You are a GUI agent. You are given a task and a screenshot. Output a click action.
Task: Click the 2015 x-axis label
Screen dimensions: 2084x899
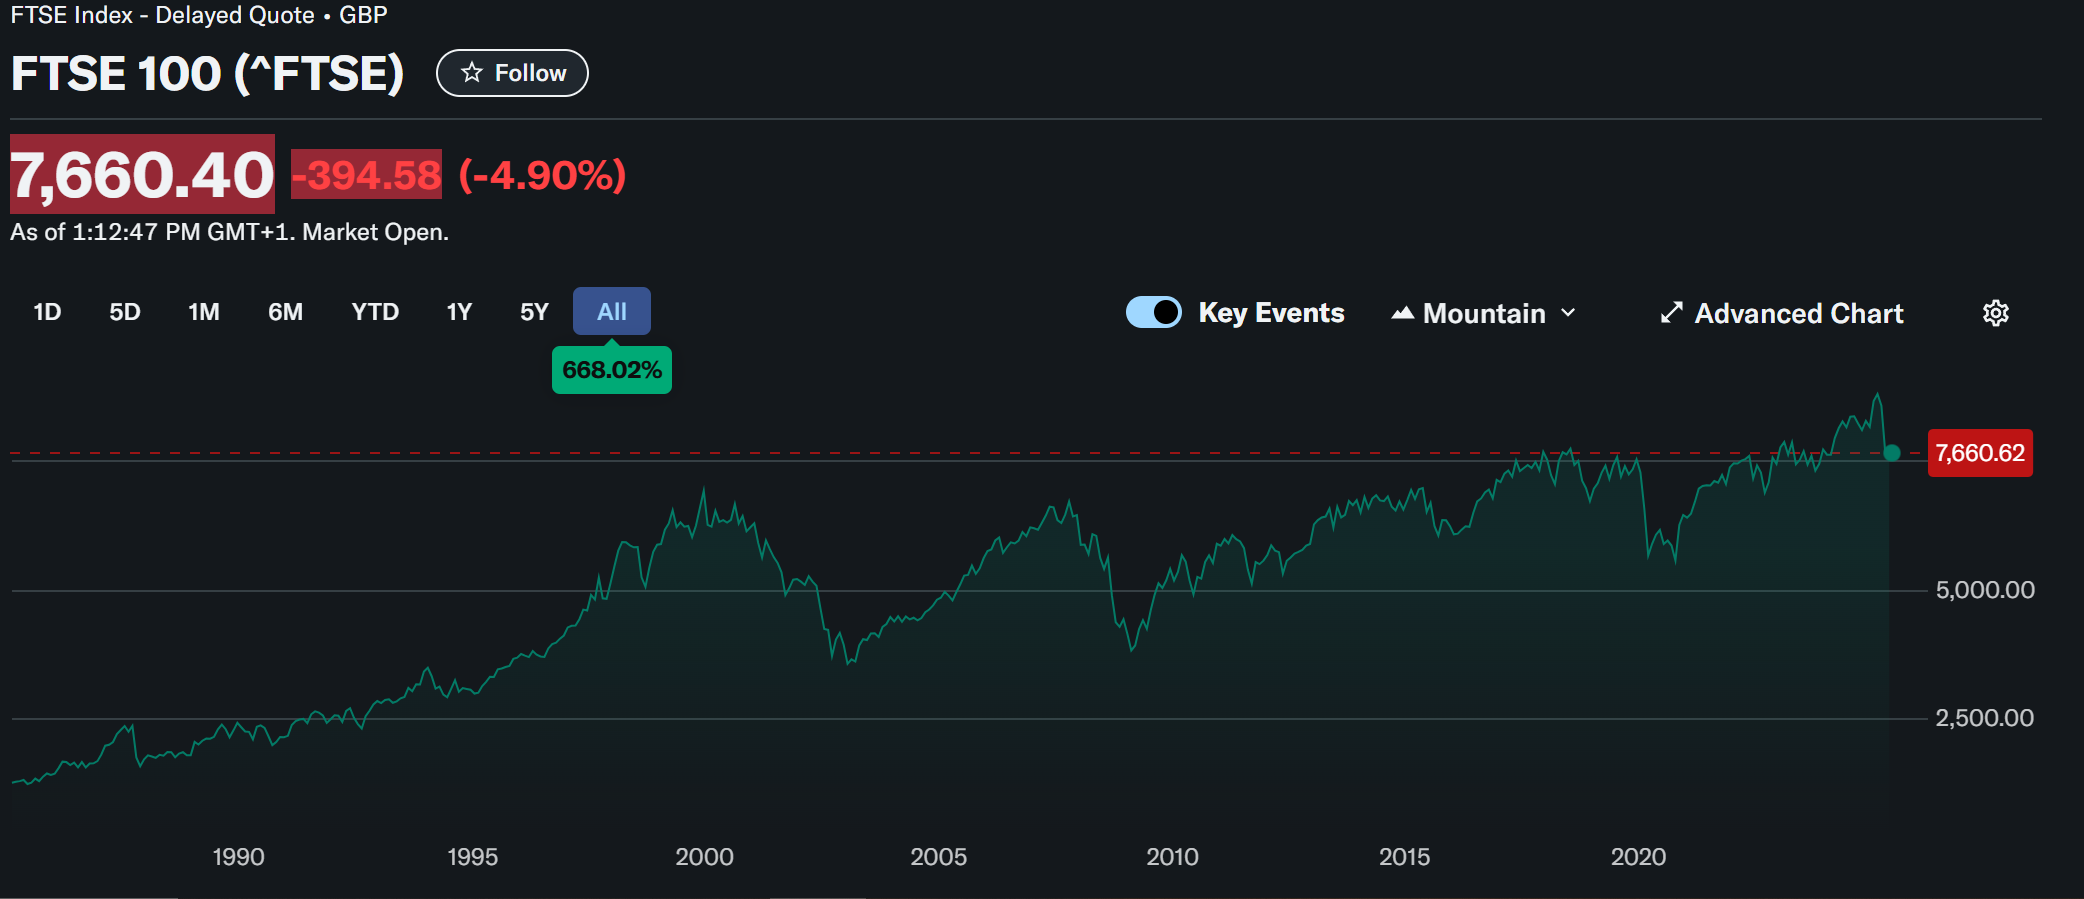[1404, 857]
